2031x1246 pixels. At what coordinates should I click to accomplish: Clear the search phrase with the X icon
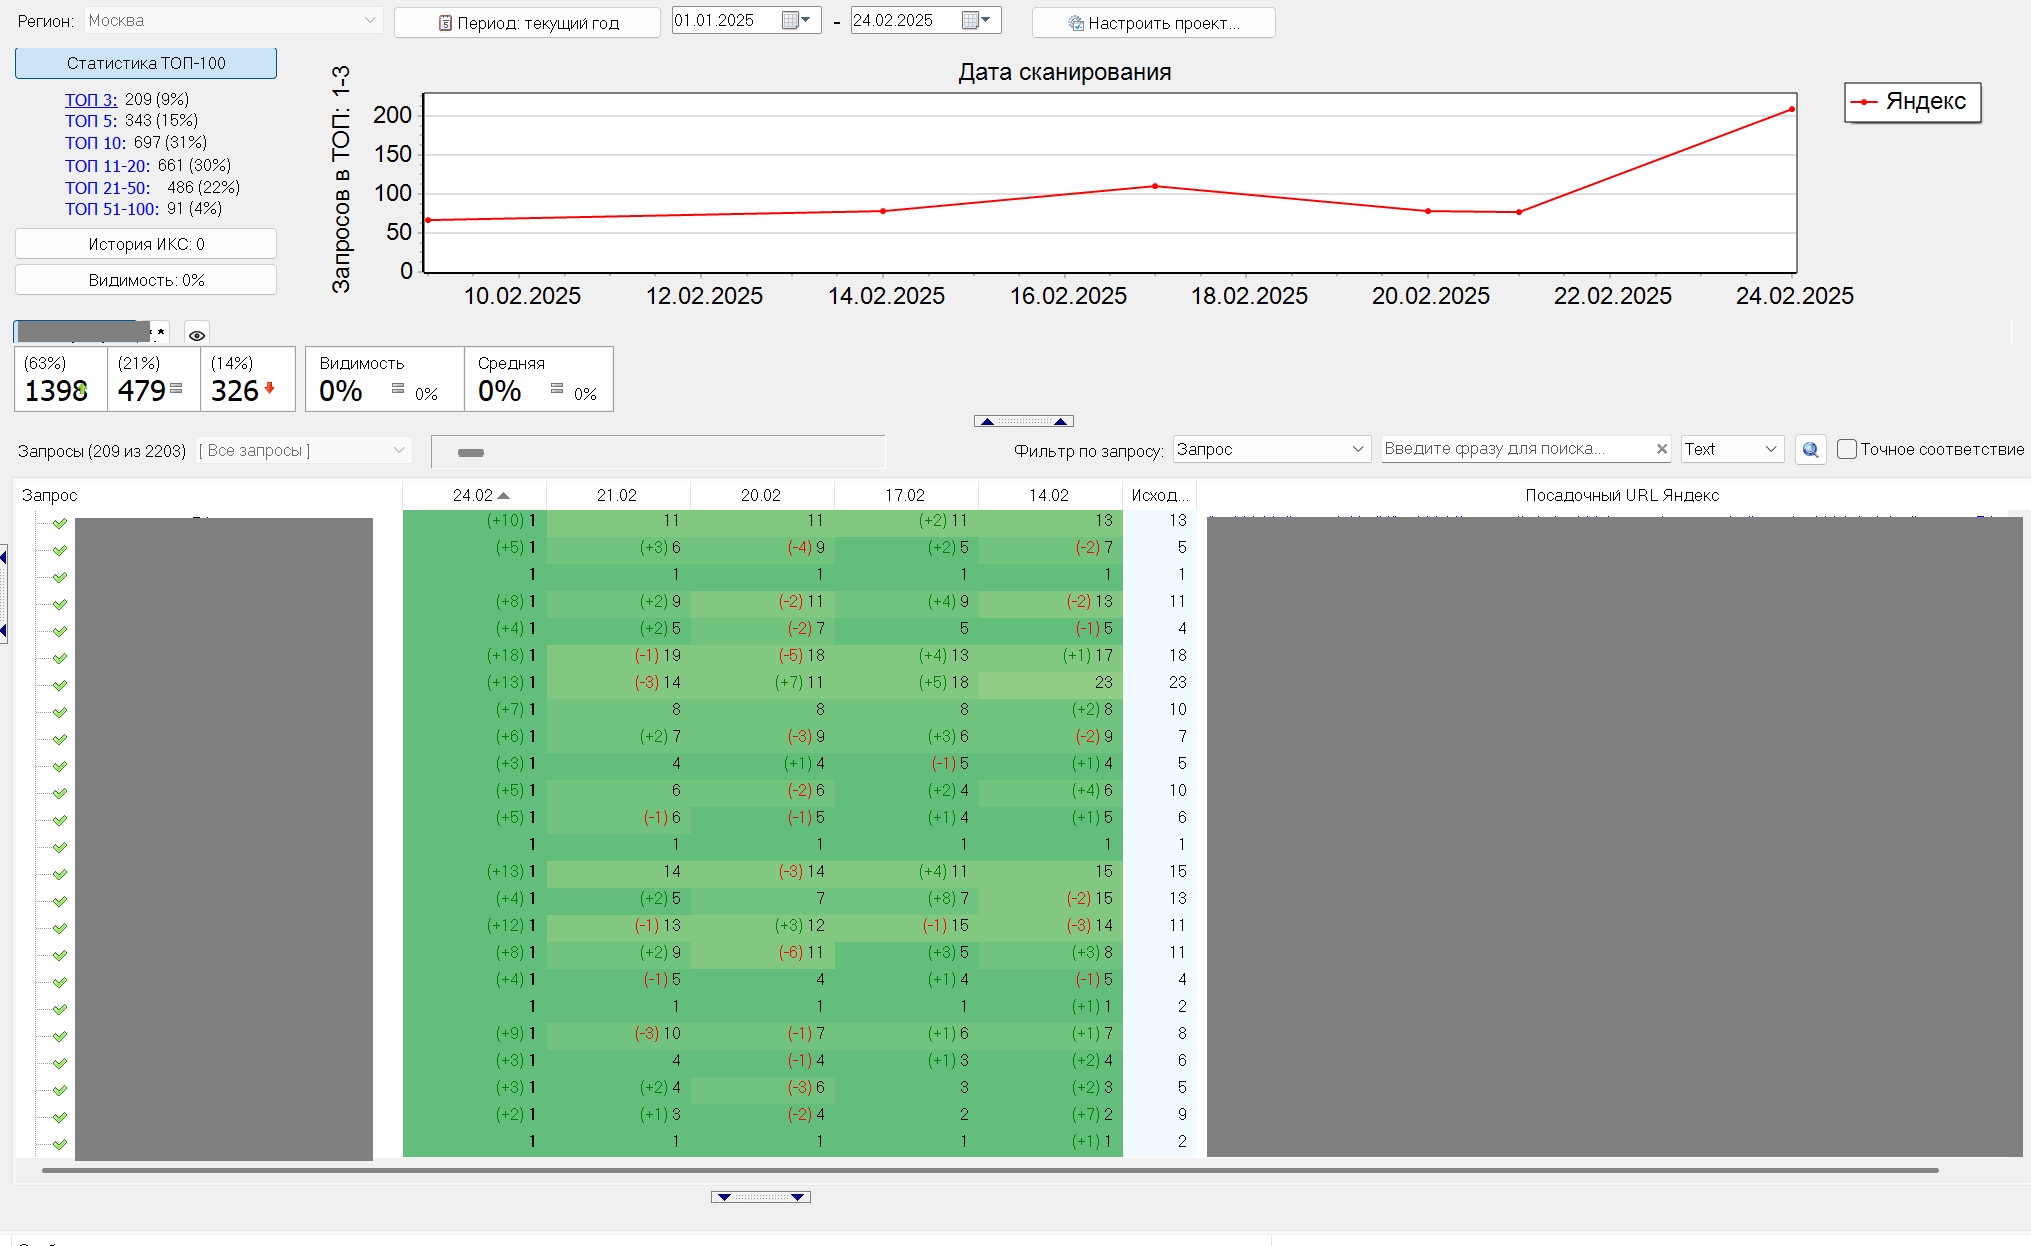coord(1662,449)
